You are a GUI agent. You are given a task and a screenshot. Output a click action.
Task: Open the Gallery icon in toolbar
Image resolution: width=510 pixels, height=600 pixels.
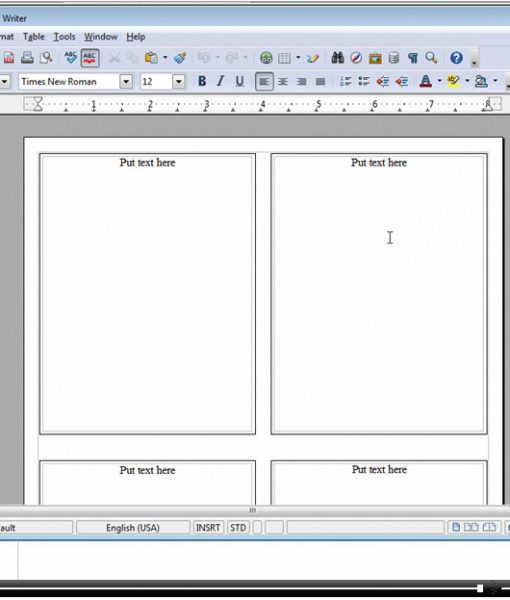(x=375, y=58)
